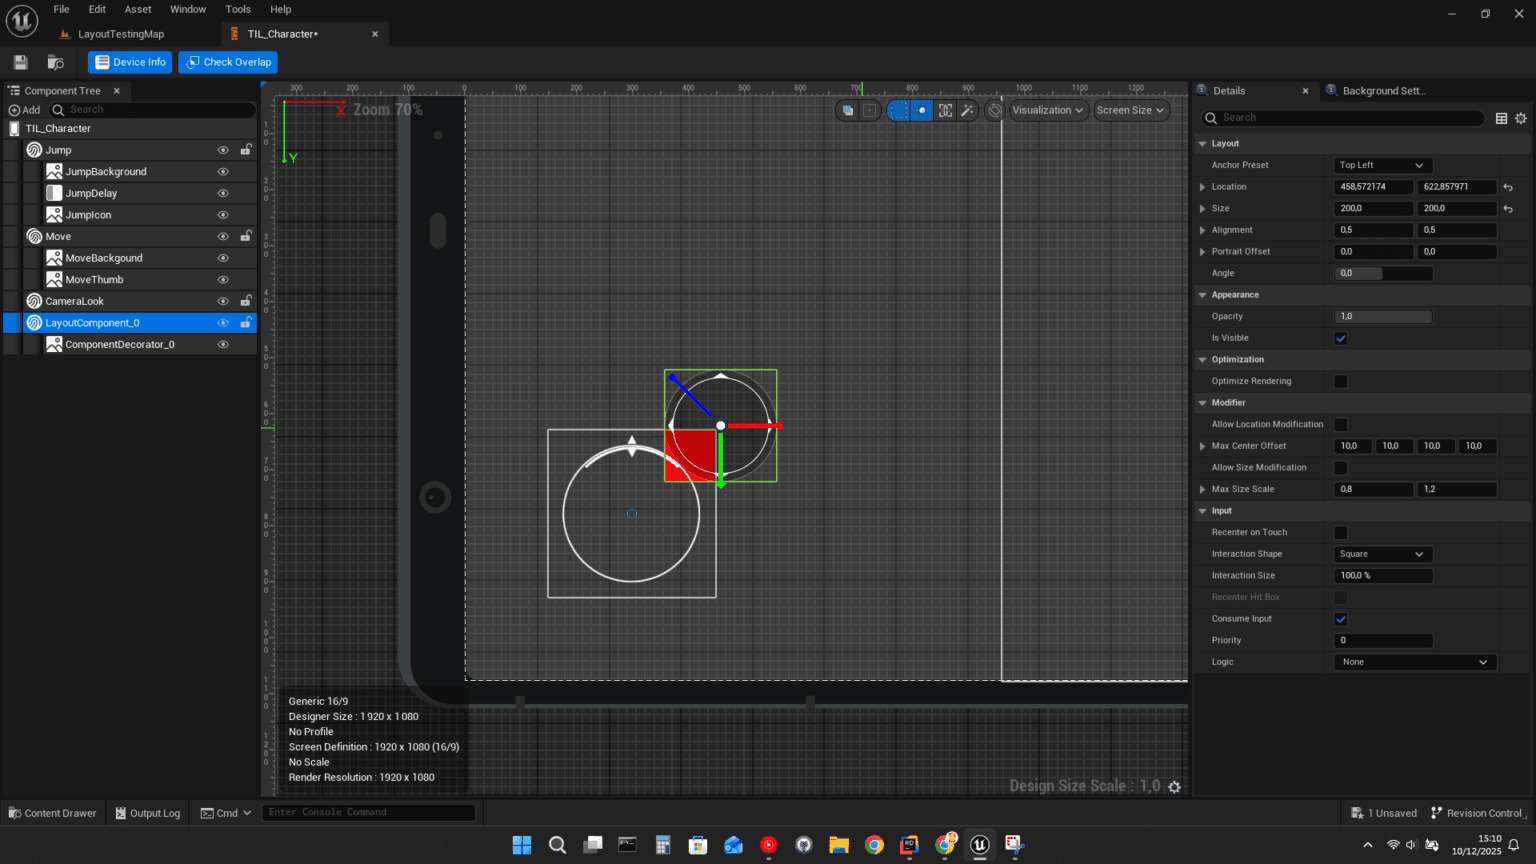Open the Logic dropdown

tap(1415, 662)
